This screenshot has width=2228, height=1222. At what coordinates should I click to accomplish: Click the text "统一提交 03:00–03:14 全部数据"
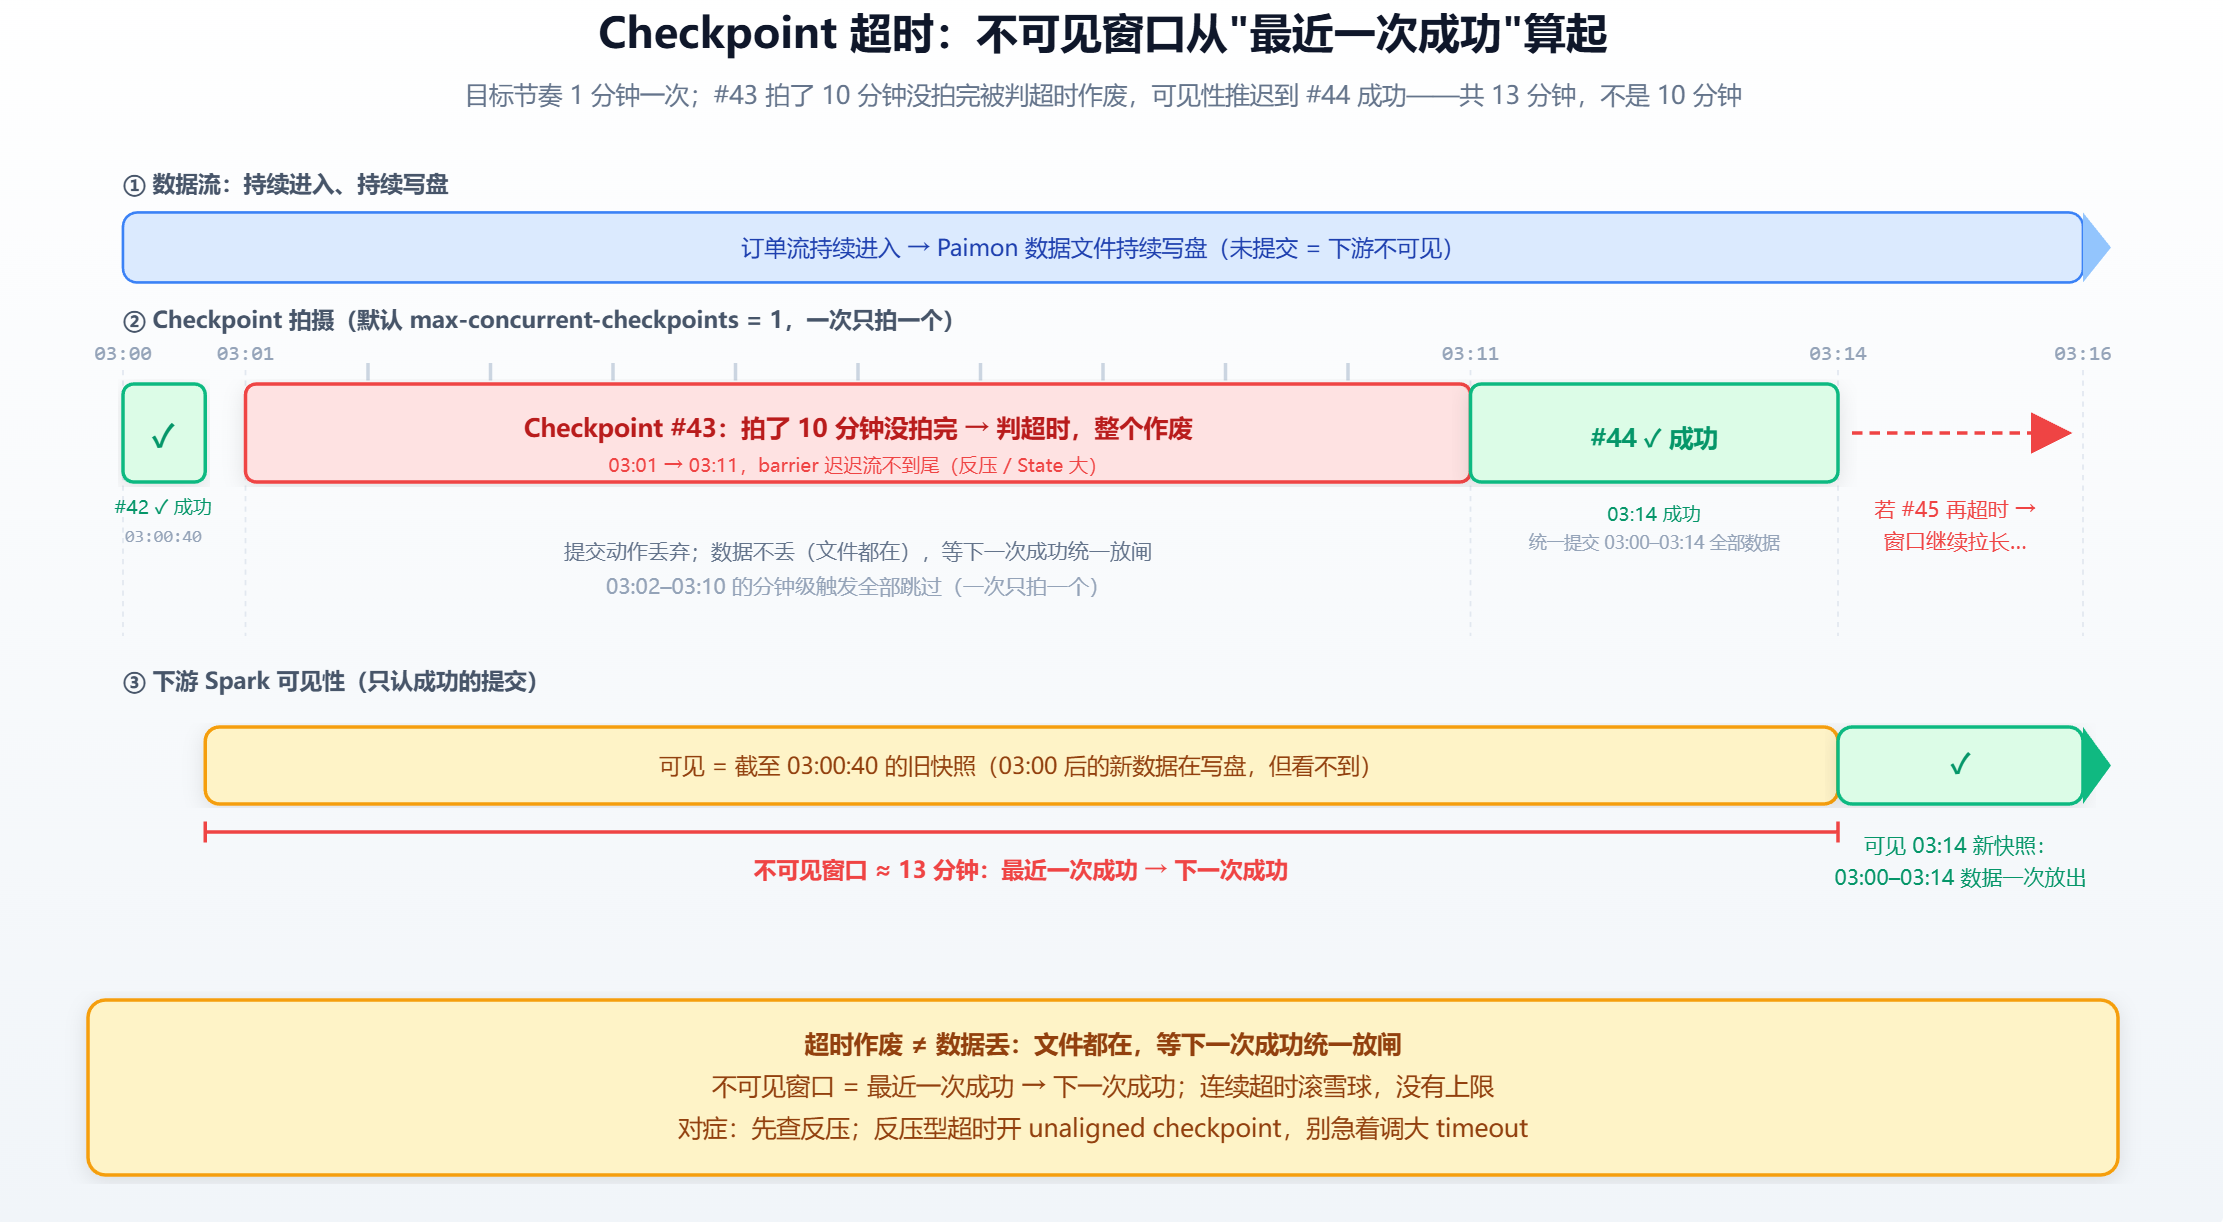[1654, 543]
